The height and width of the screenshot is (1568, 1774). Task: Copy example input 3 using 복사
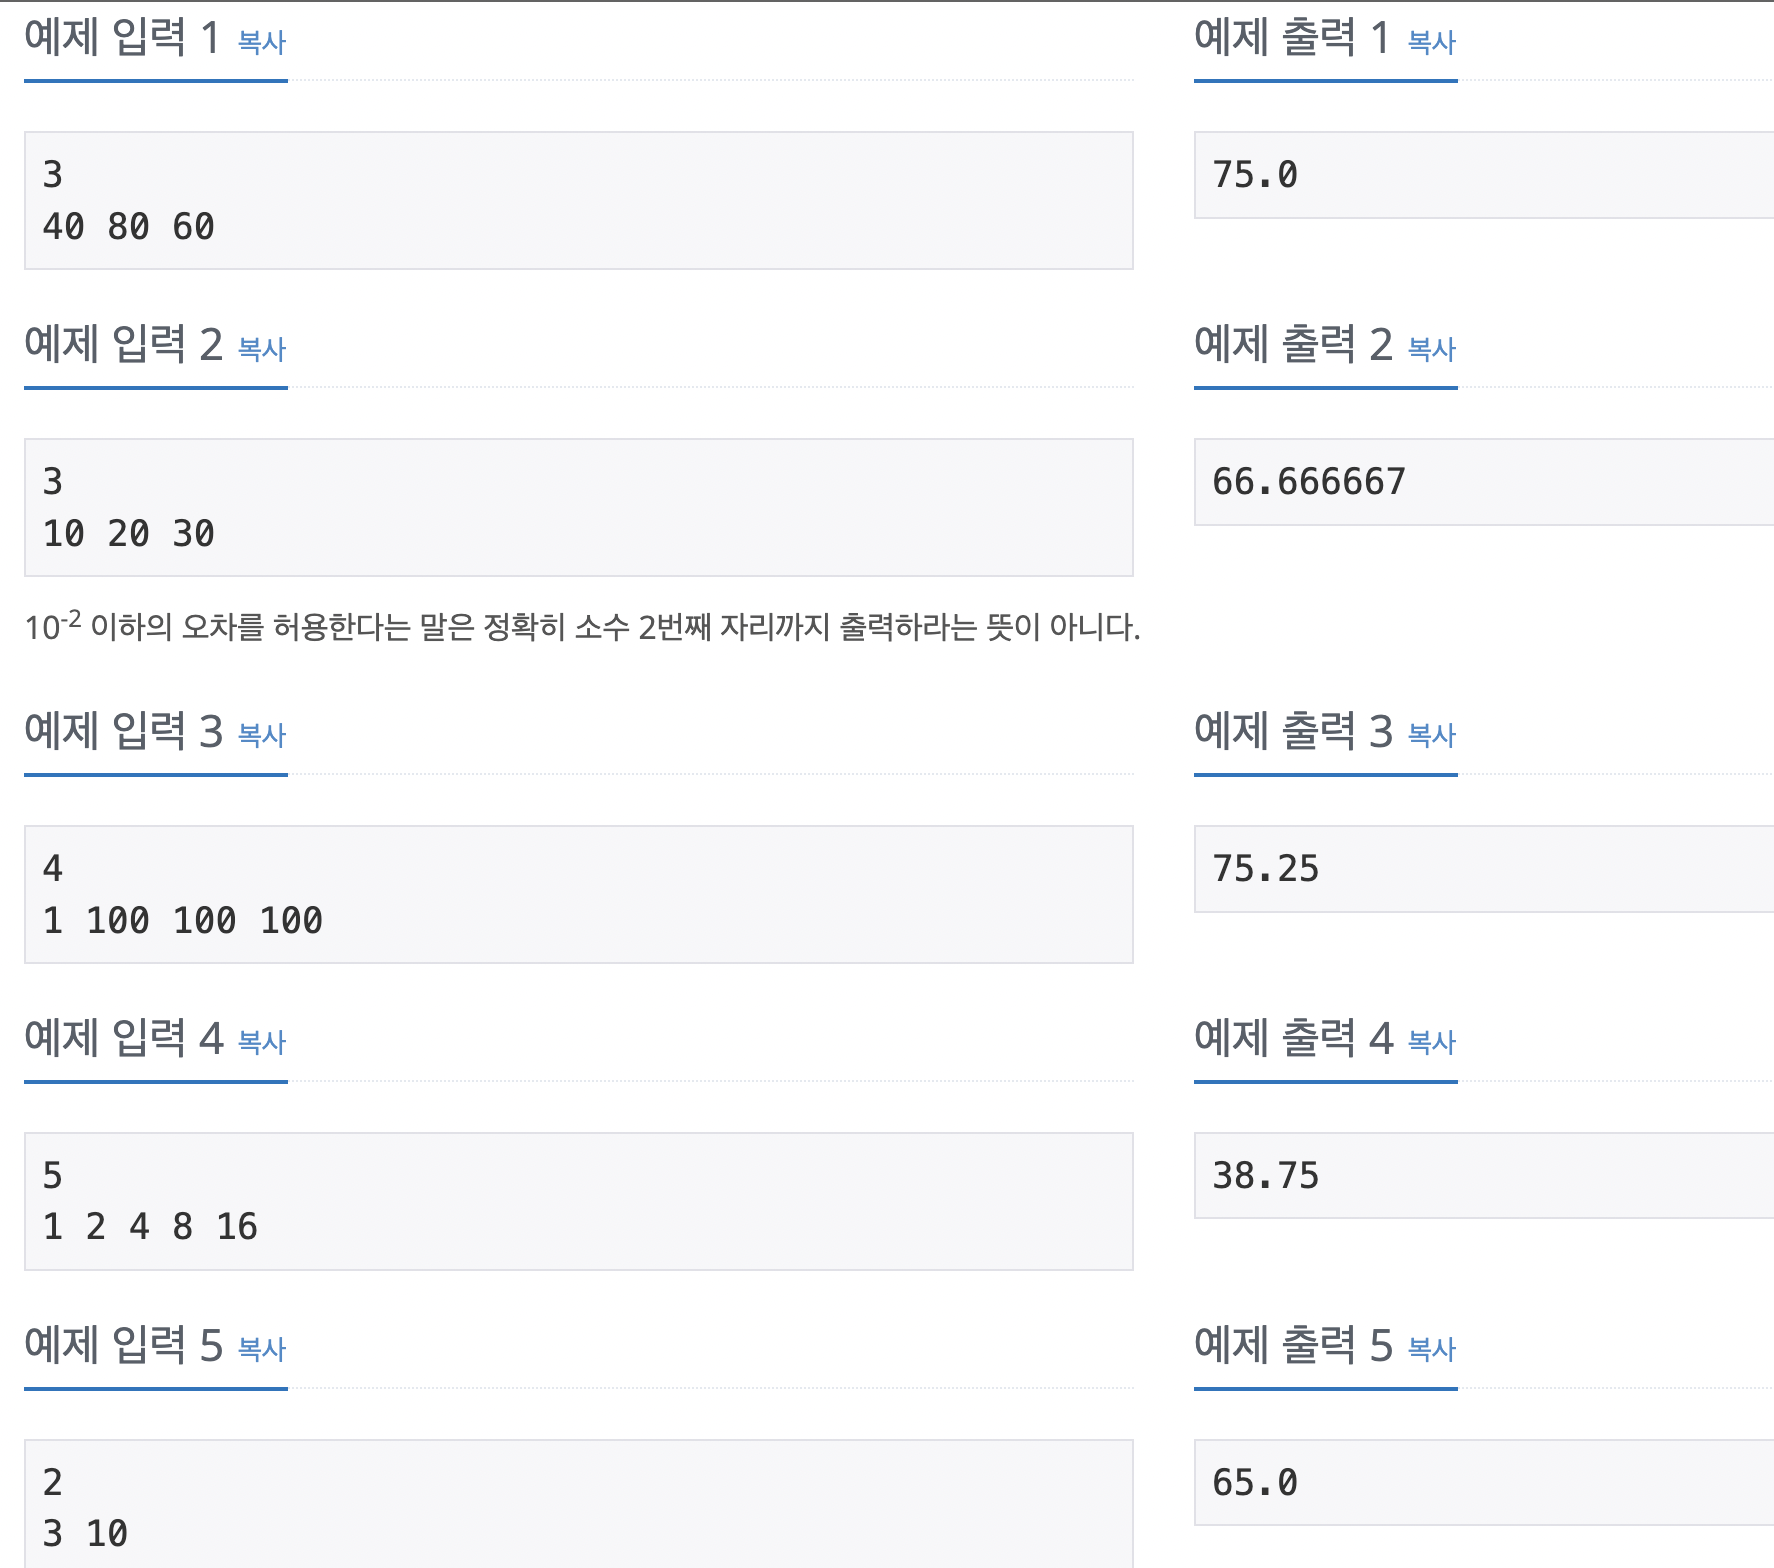pos(262,736)
